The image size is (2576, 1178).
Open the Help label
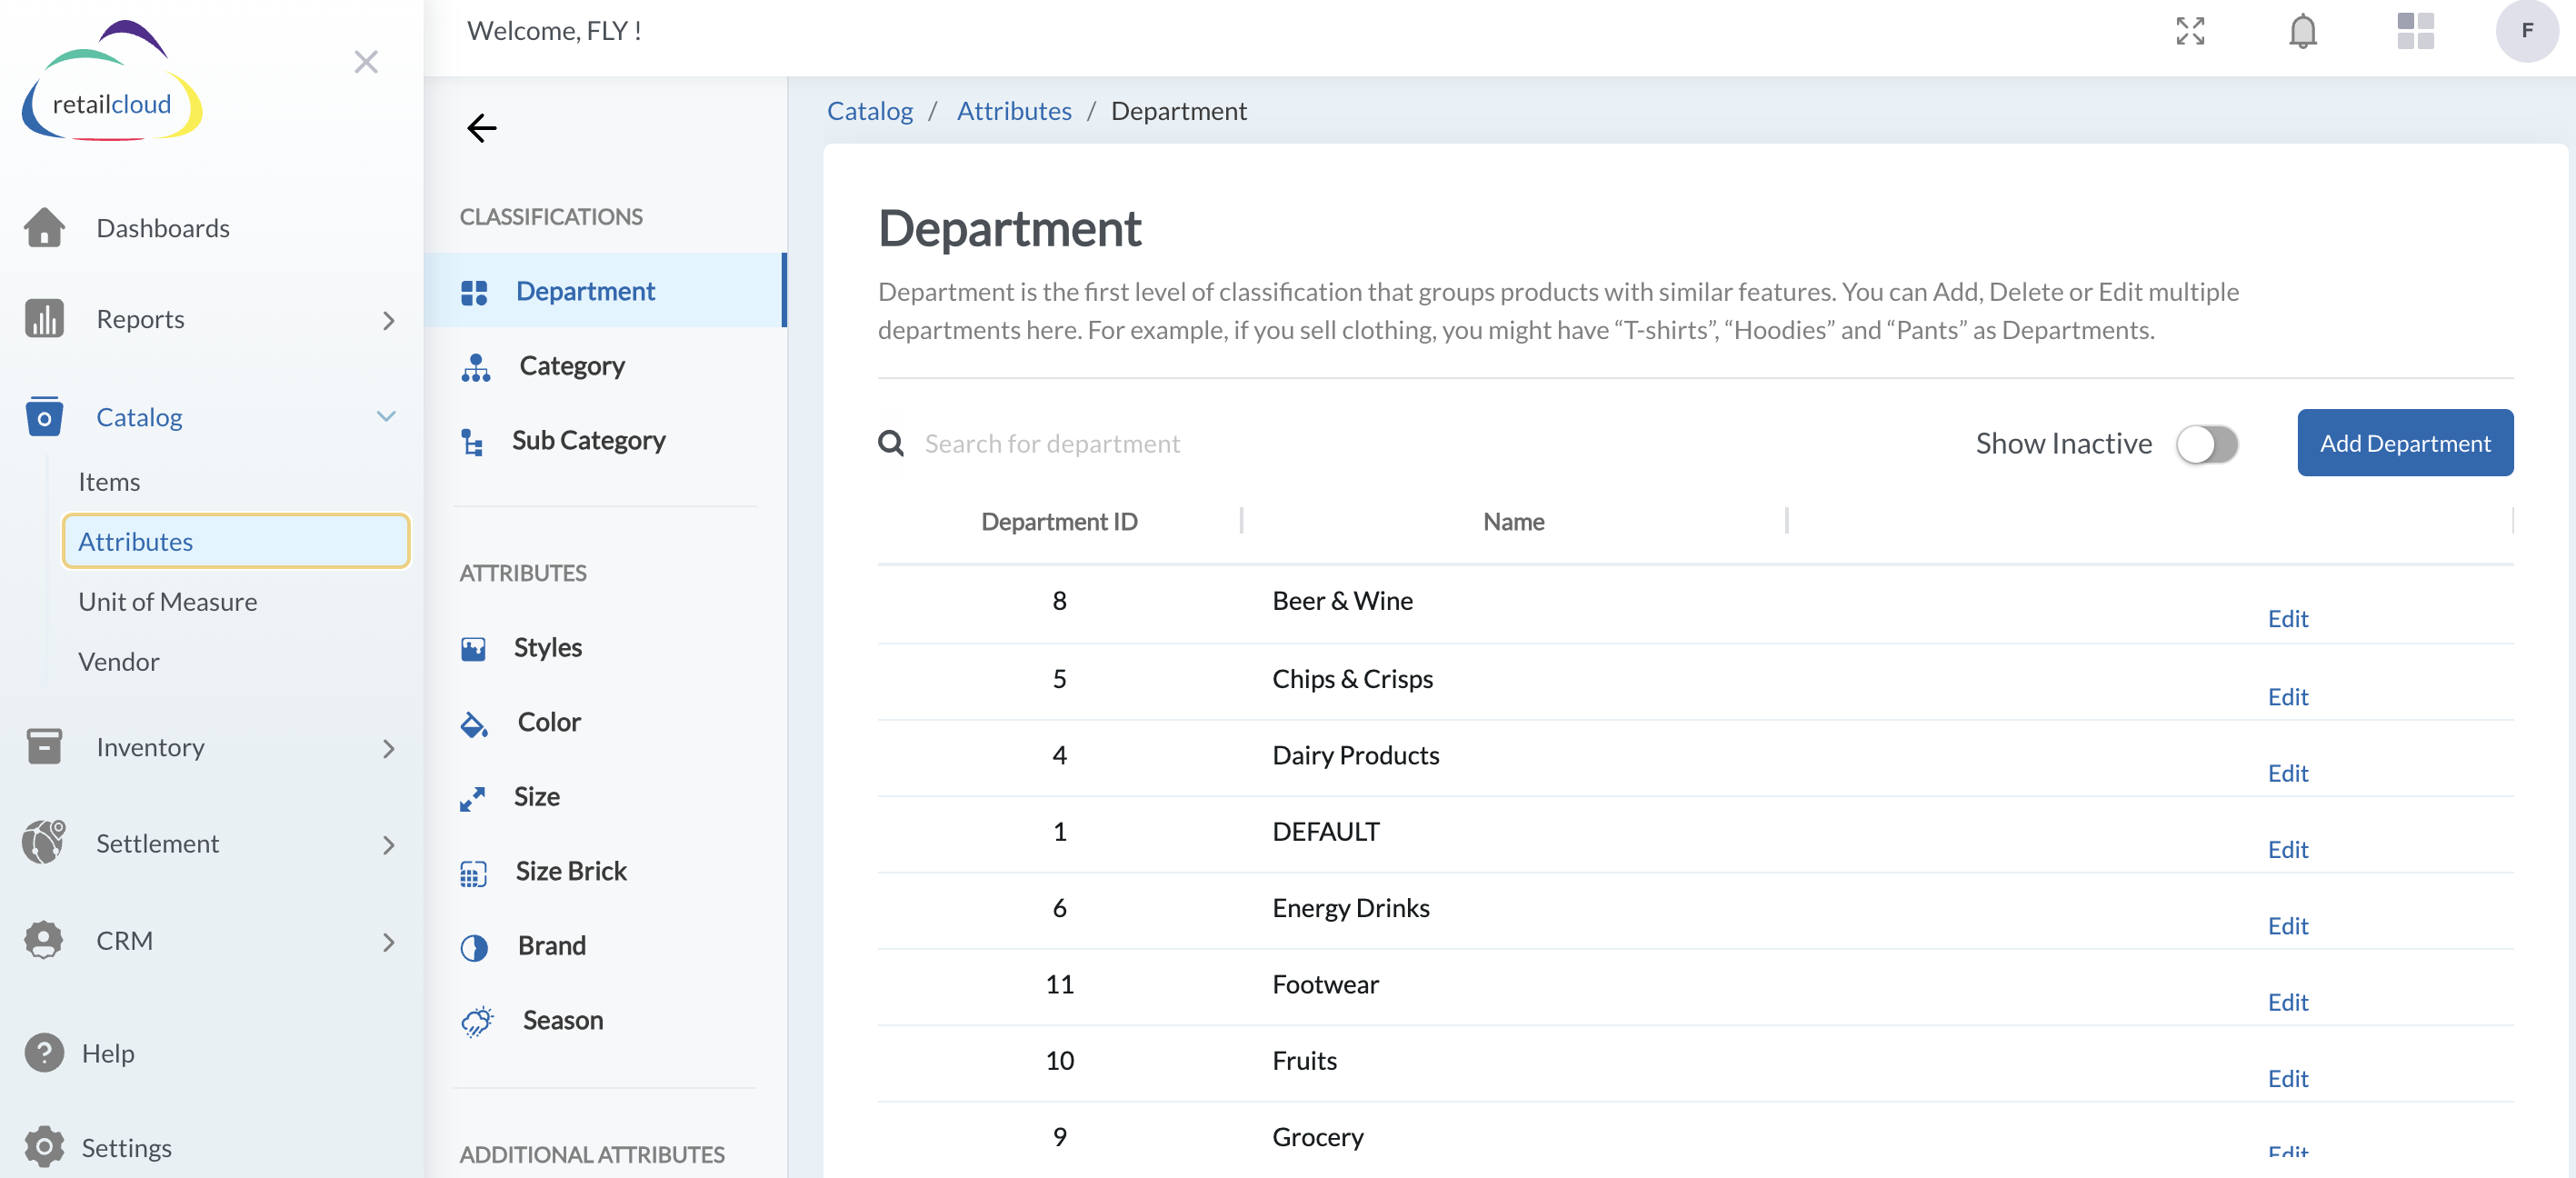(x=108, y=1053)
